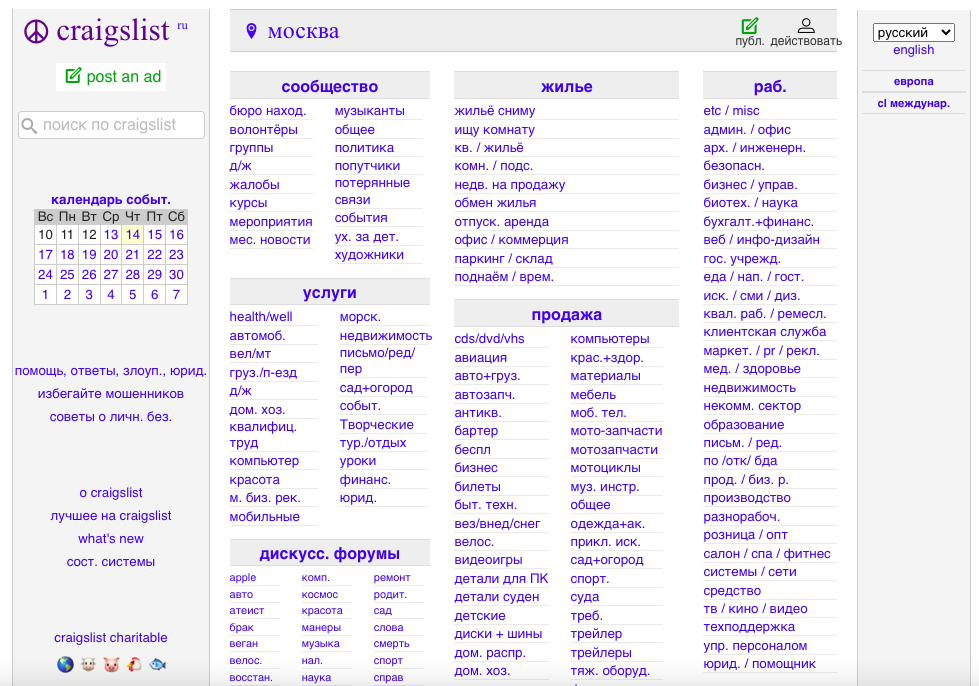
Task: Focus the поиск по craigslist search field
Action: pos(111,125)
